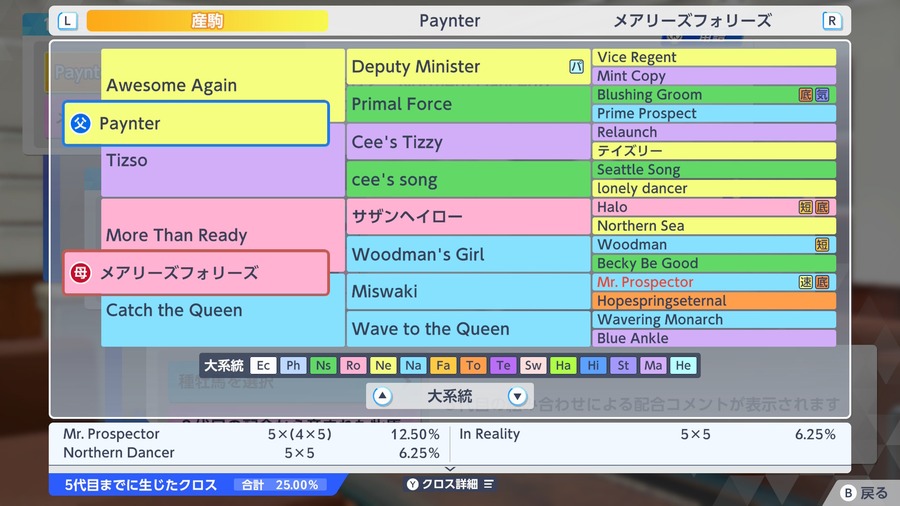Screen dimensions: 900x506
Task: Click the Ne lineage swatch
Action: (383, 365)
